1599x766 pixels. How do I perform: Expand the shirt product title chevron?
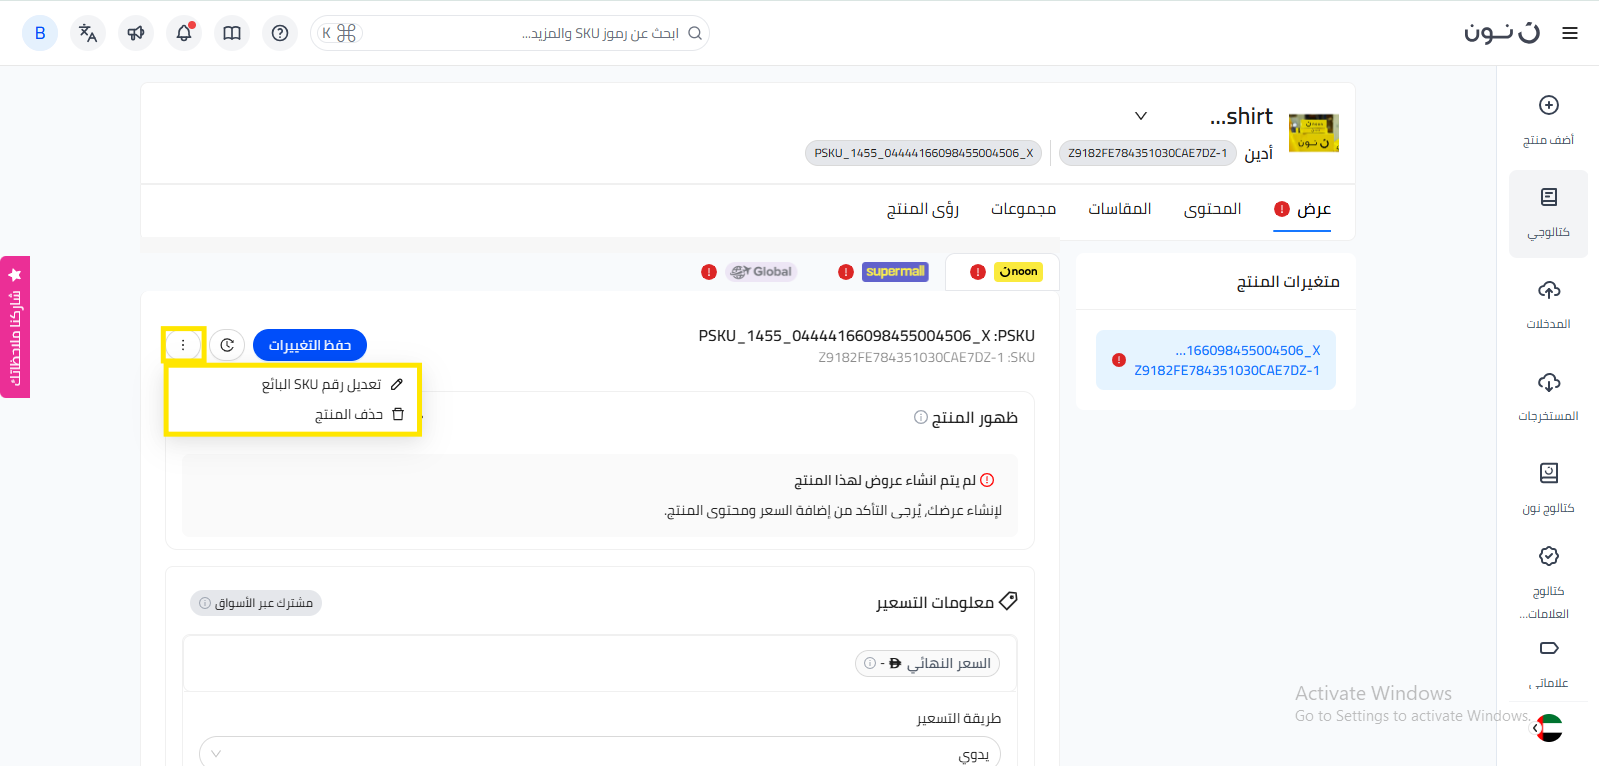[x=1140, y=116]
